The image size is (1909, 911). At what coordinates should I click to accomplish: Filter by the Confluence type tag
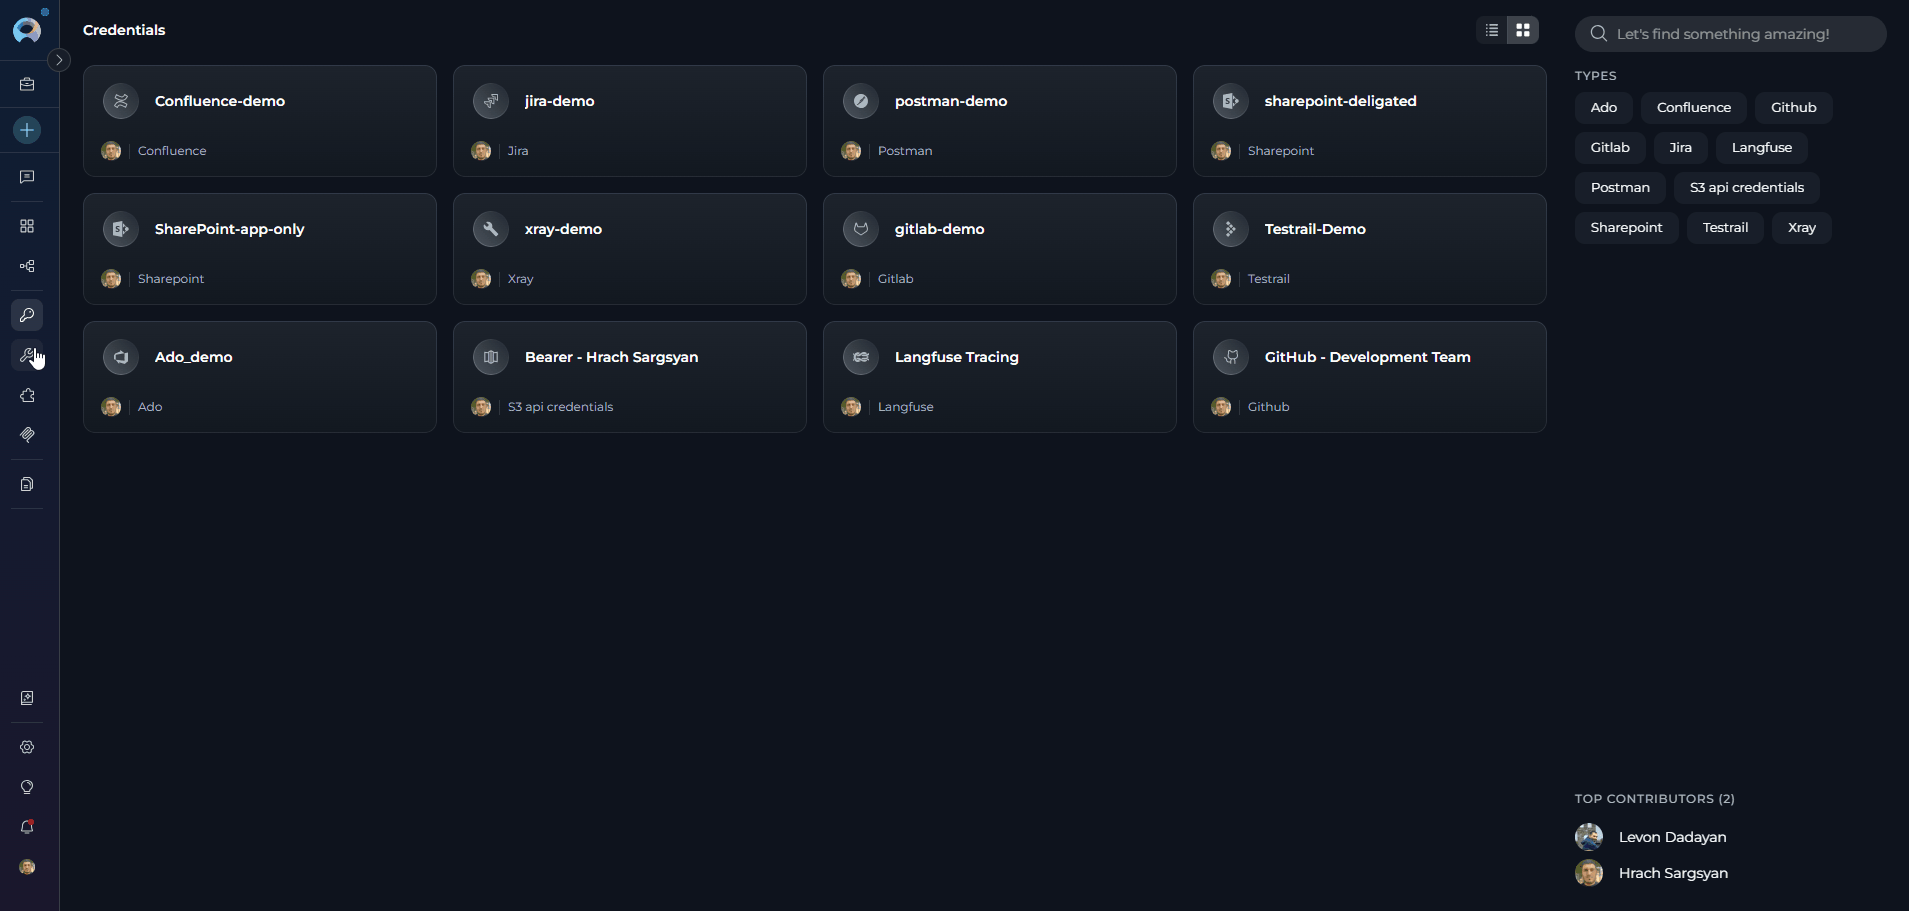[1693, 107]
